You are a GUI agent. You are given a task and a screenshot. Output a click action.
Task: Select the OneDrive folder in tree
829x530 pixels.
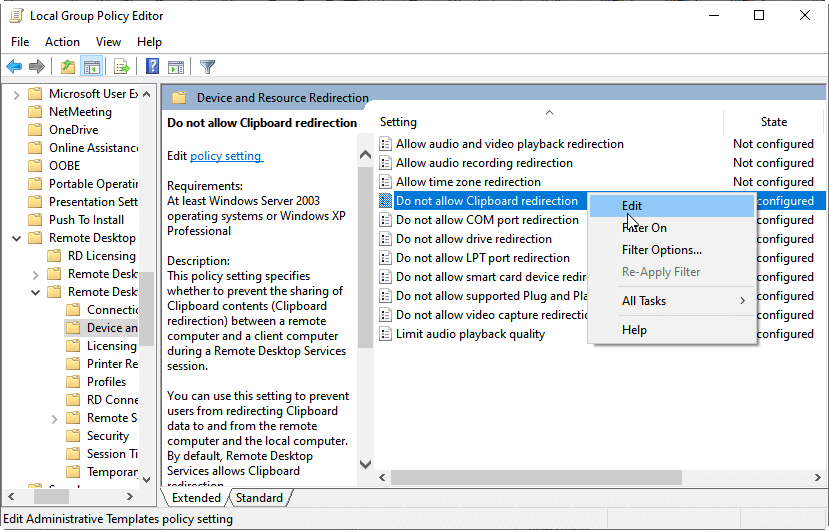[73, 130]
